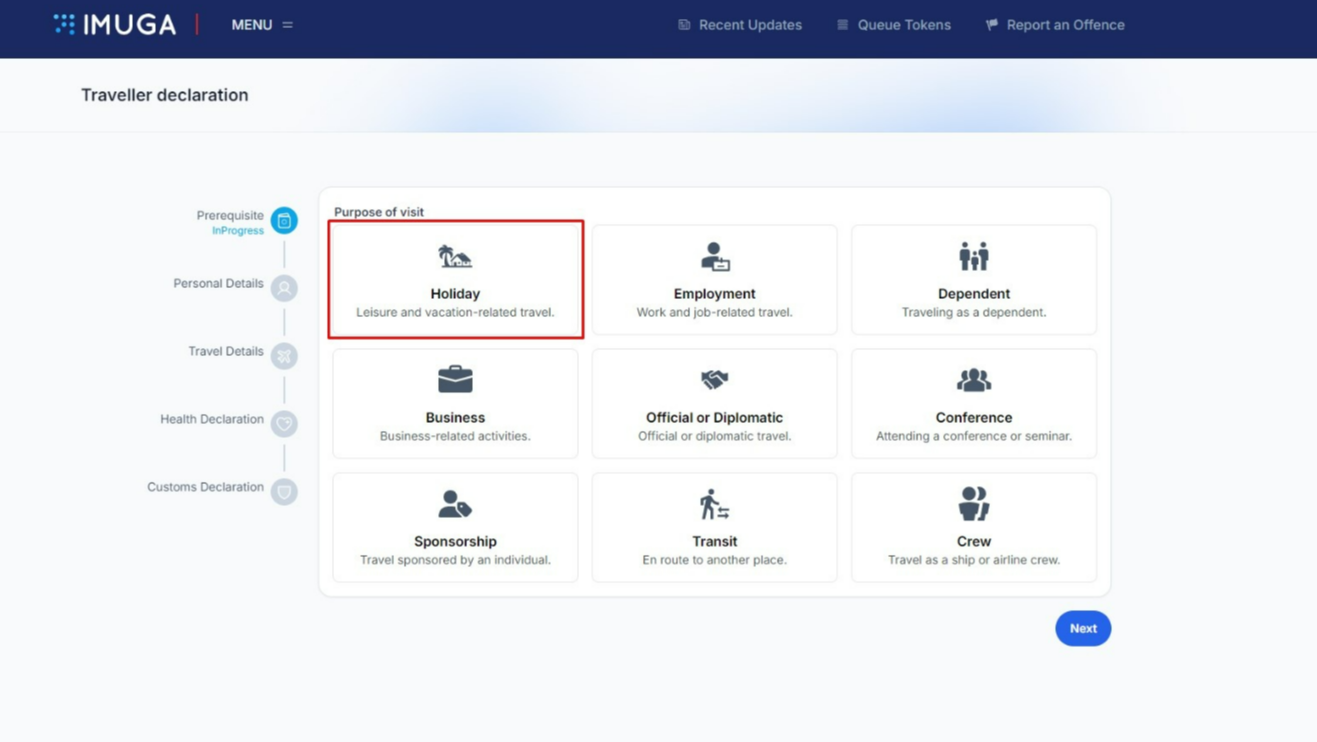The height and width of the screenshot is (742, 1317).
Task: Choose 'Travel as a ship or airline crew.' text
Action: [974, 560]
